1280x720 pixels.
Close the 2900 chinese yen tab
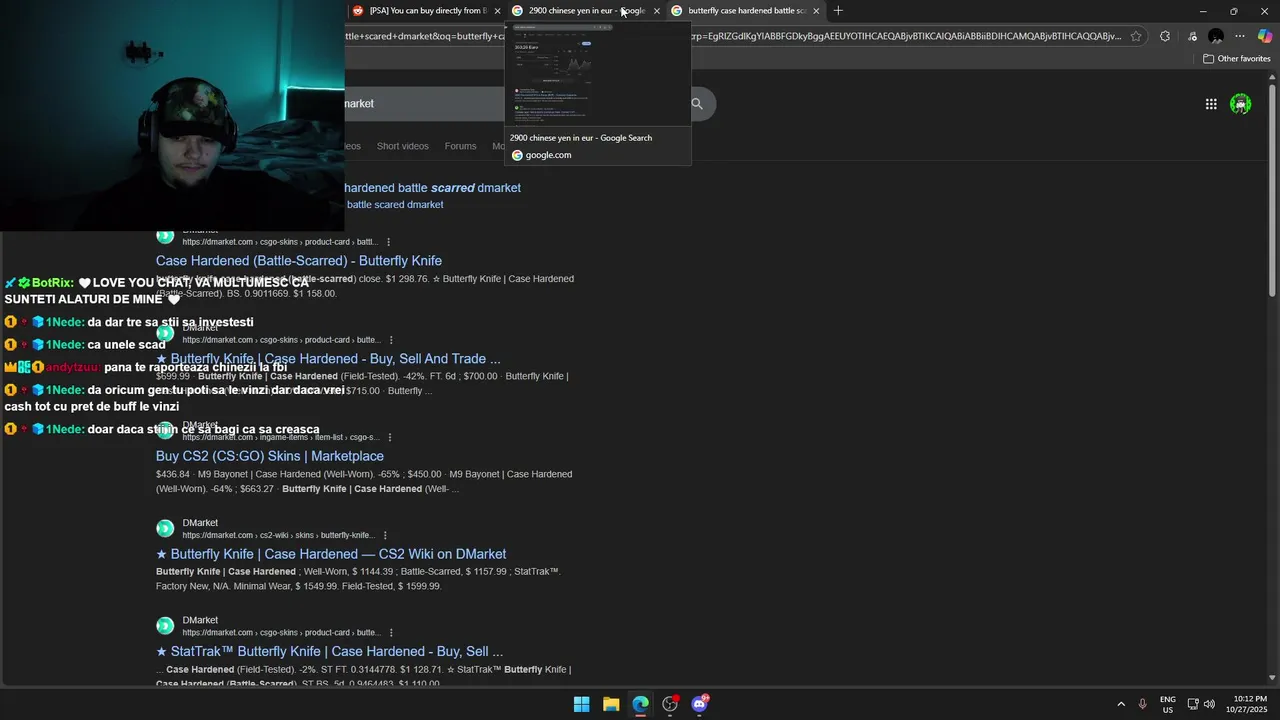657,11
